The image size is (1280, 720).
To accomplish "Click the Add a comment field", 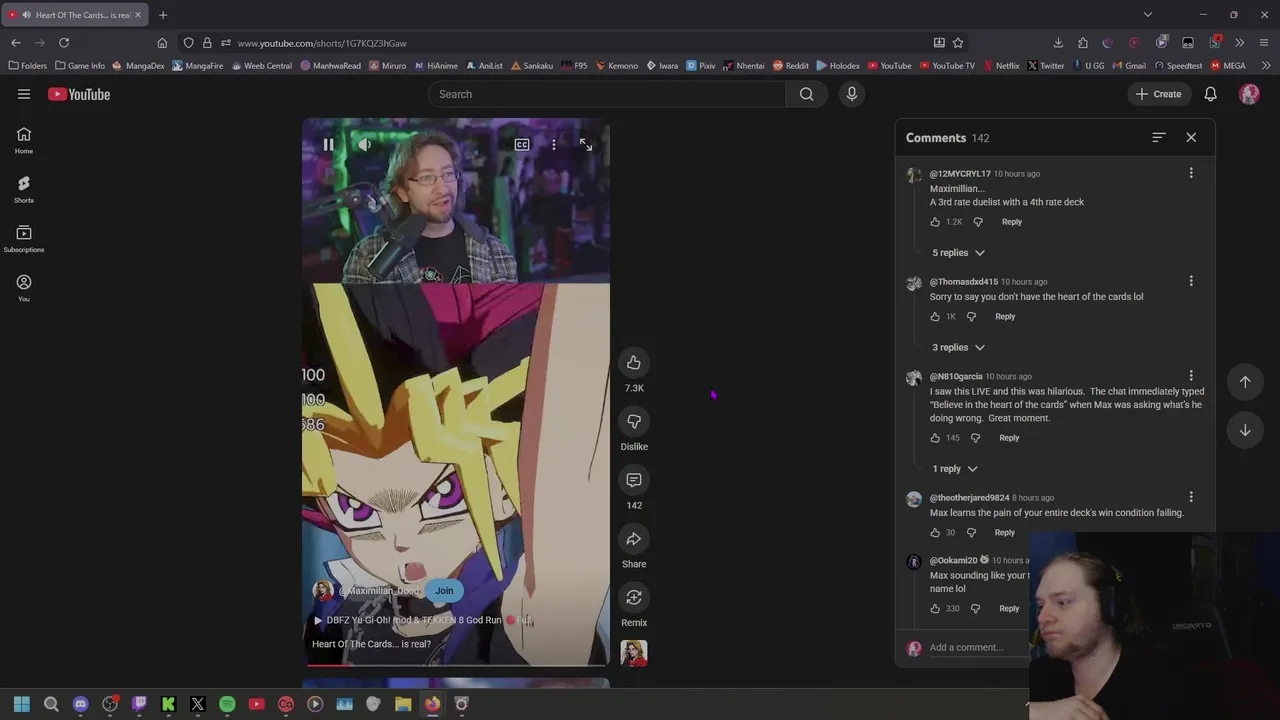I will coord(978,648).
